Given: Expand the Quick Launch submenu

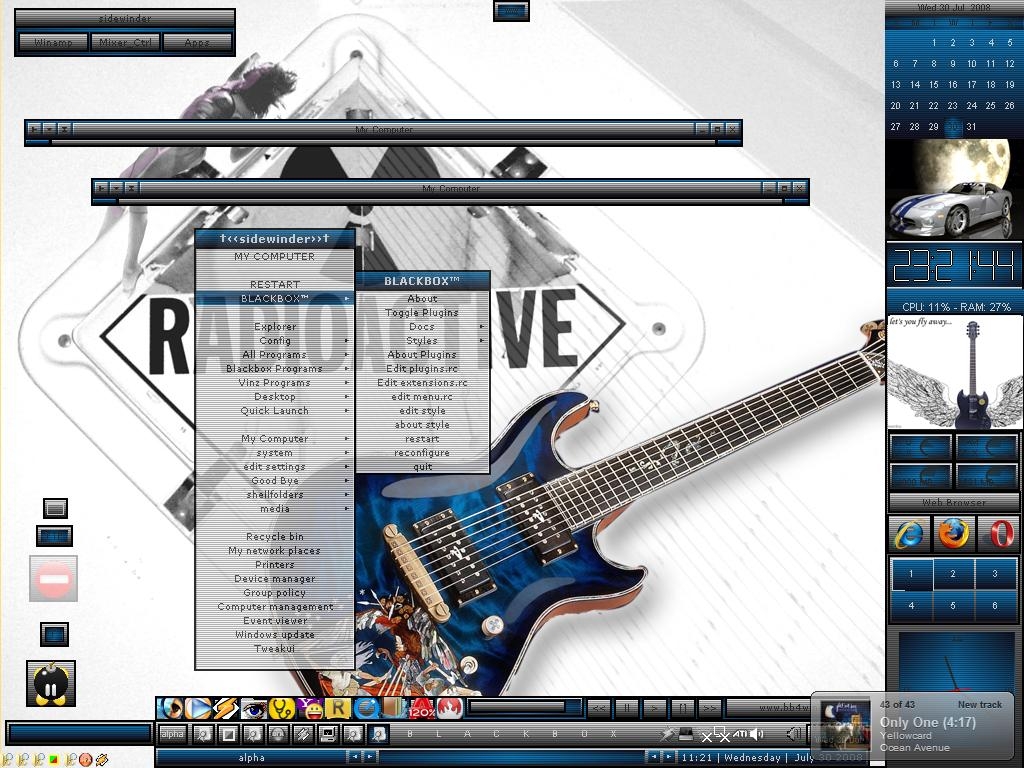Looking at the screenshot, I should click(275, 411).
